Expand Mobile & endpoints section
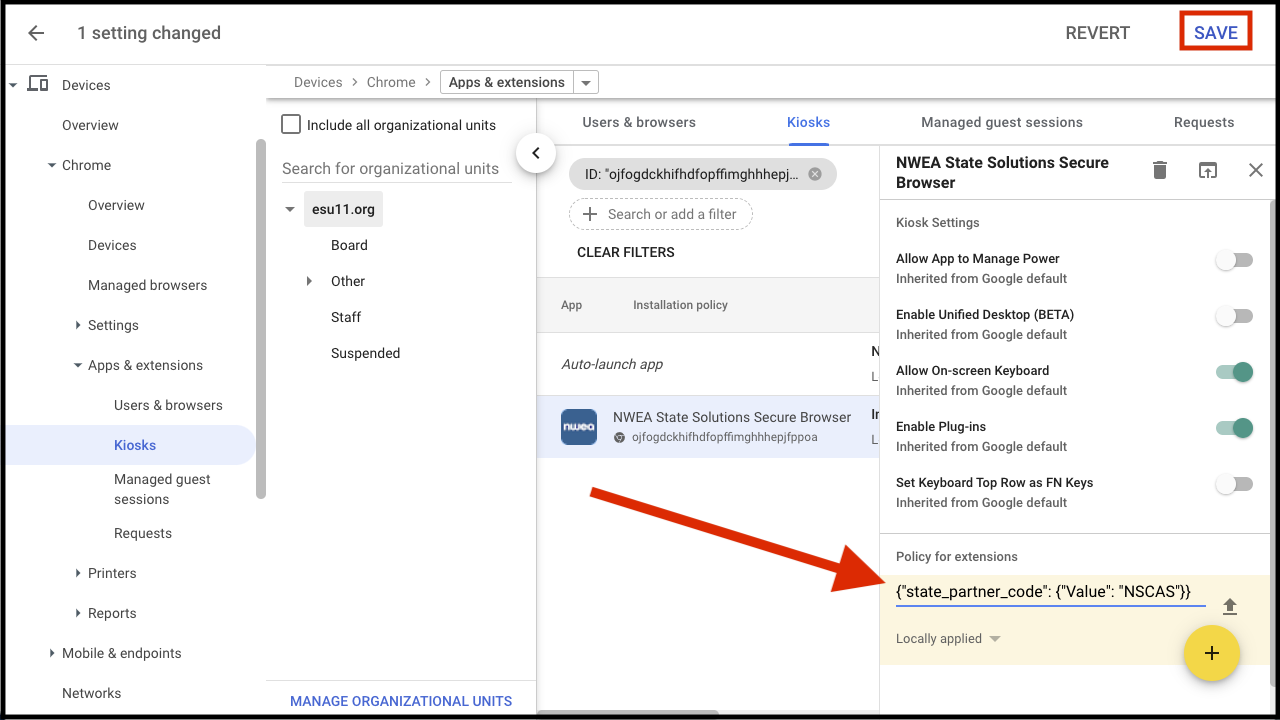Viewport: 1280px width, 720px height. click(52, 653)
